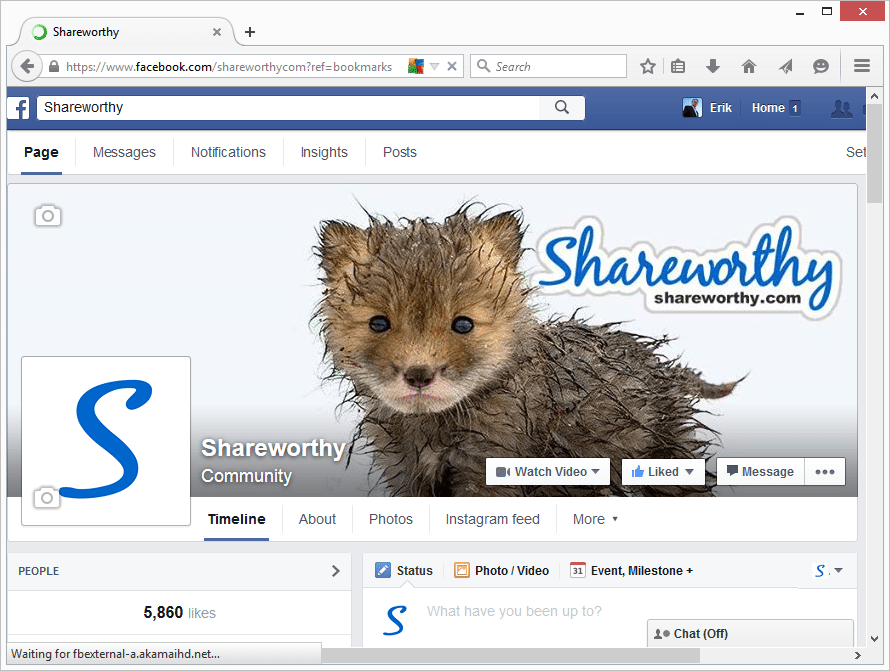Open the chat smiley bubble icon
This screenshot has height=671, width=890.
coord(821,66)
